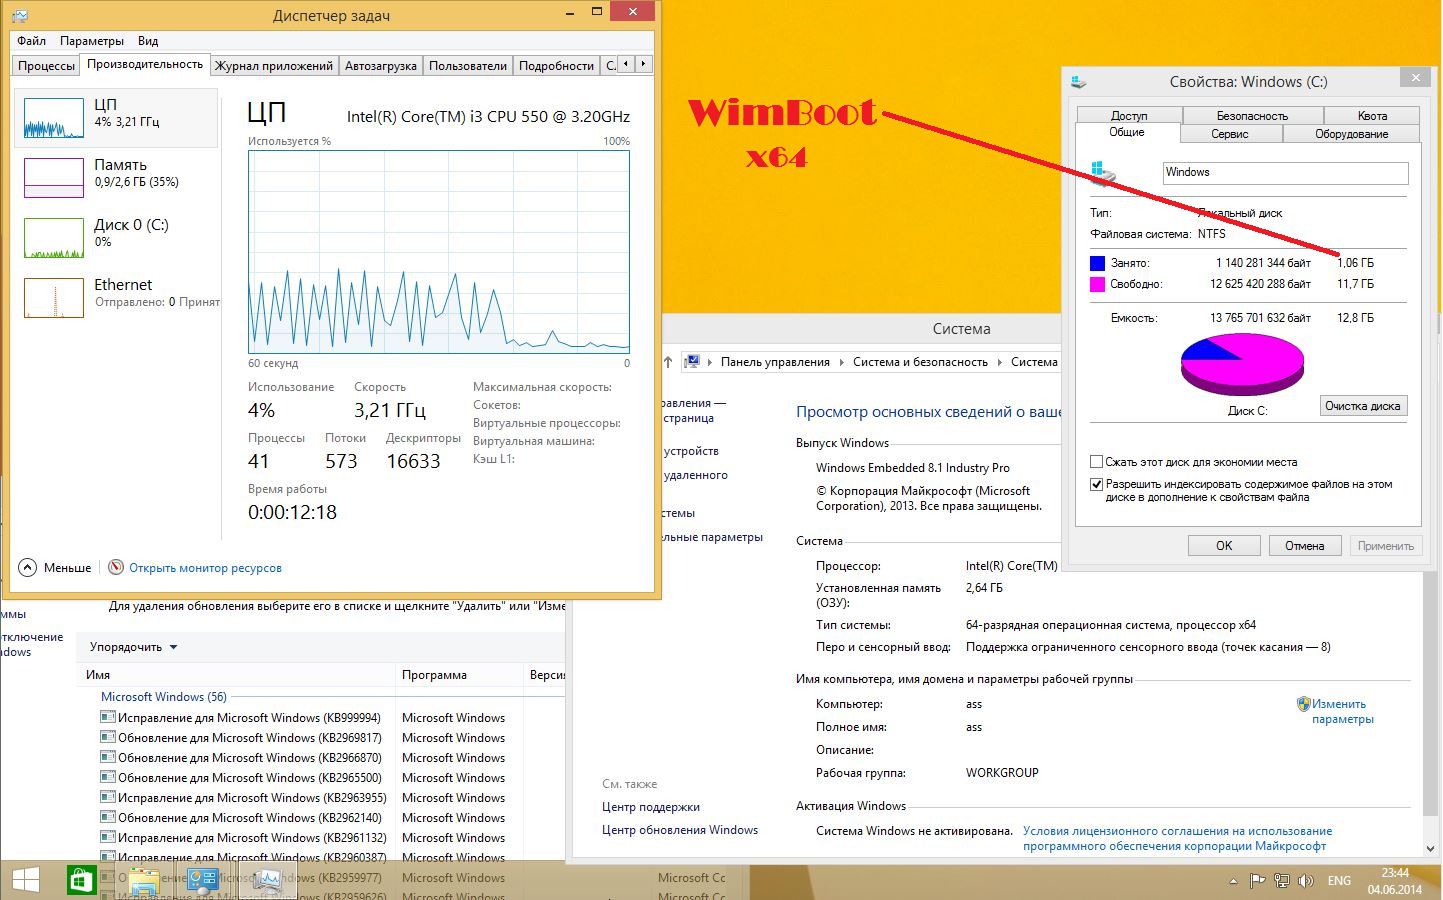This screenshot has height=900, width=1443.
Task: Click the drive name field containing Windows
Action: pos(1285,173)
